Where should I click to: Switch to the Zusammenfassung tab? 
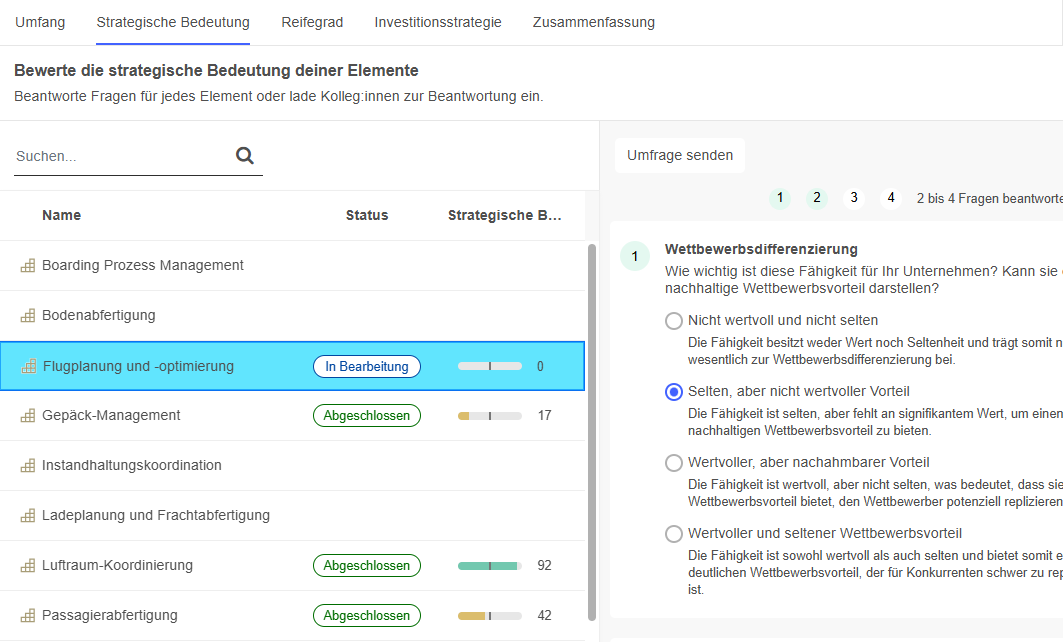[593, 21]
